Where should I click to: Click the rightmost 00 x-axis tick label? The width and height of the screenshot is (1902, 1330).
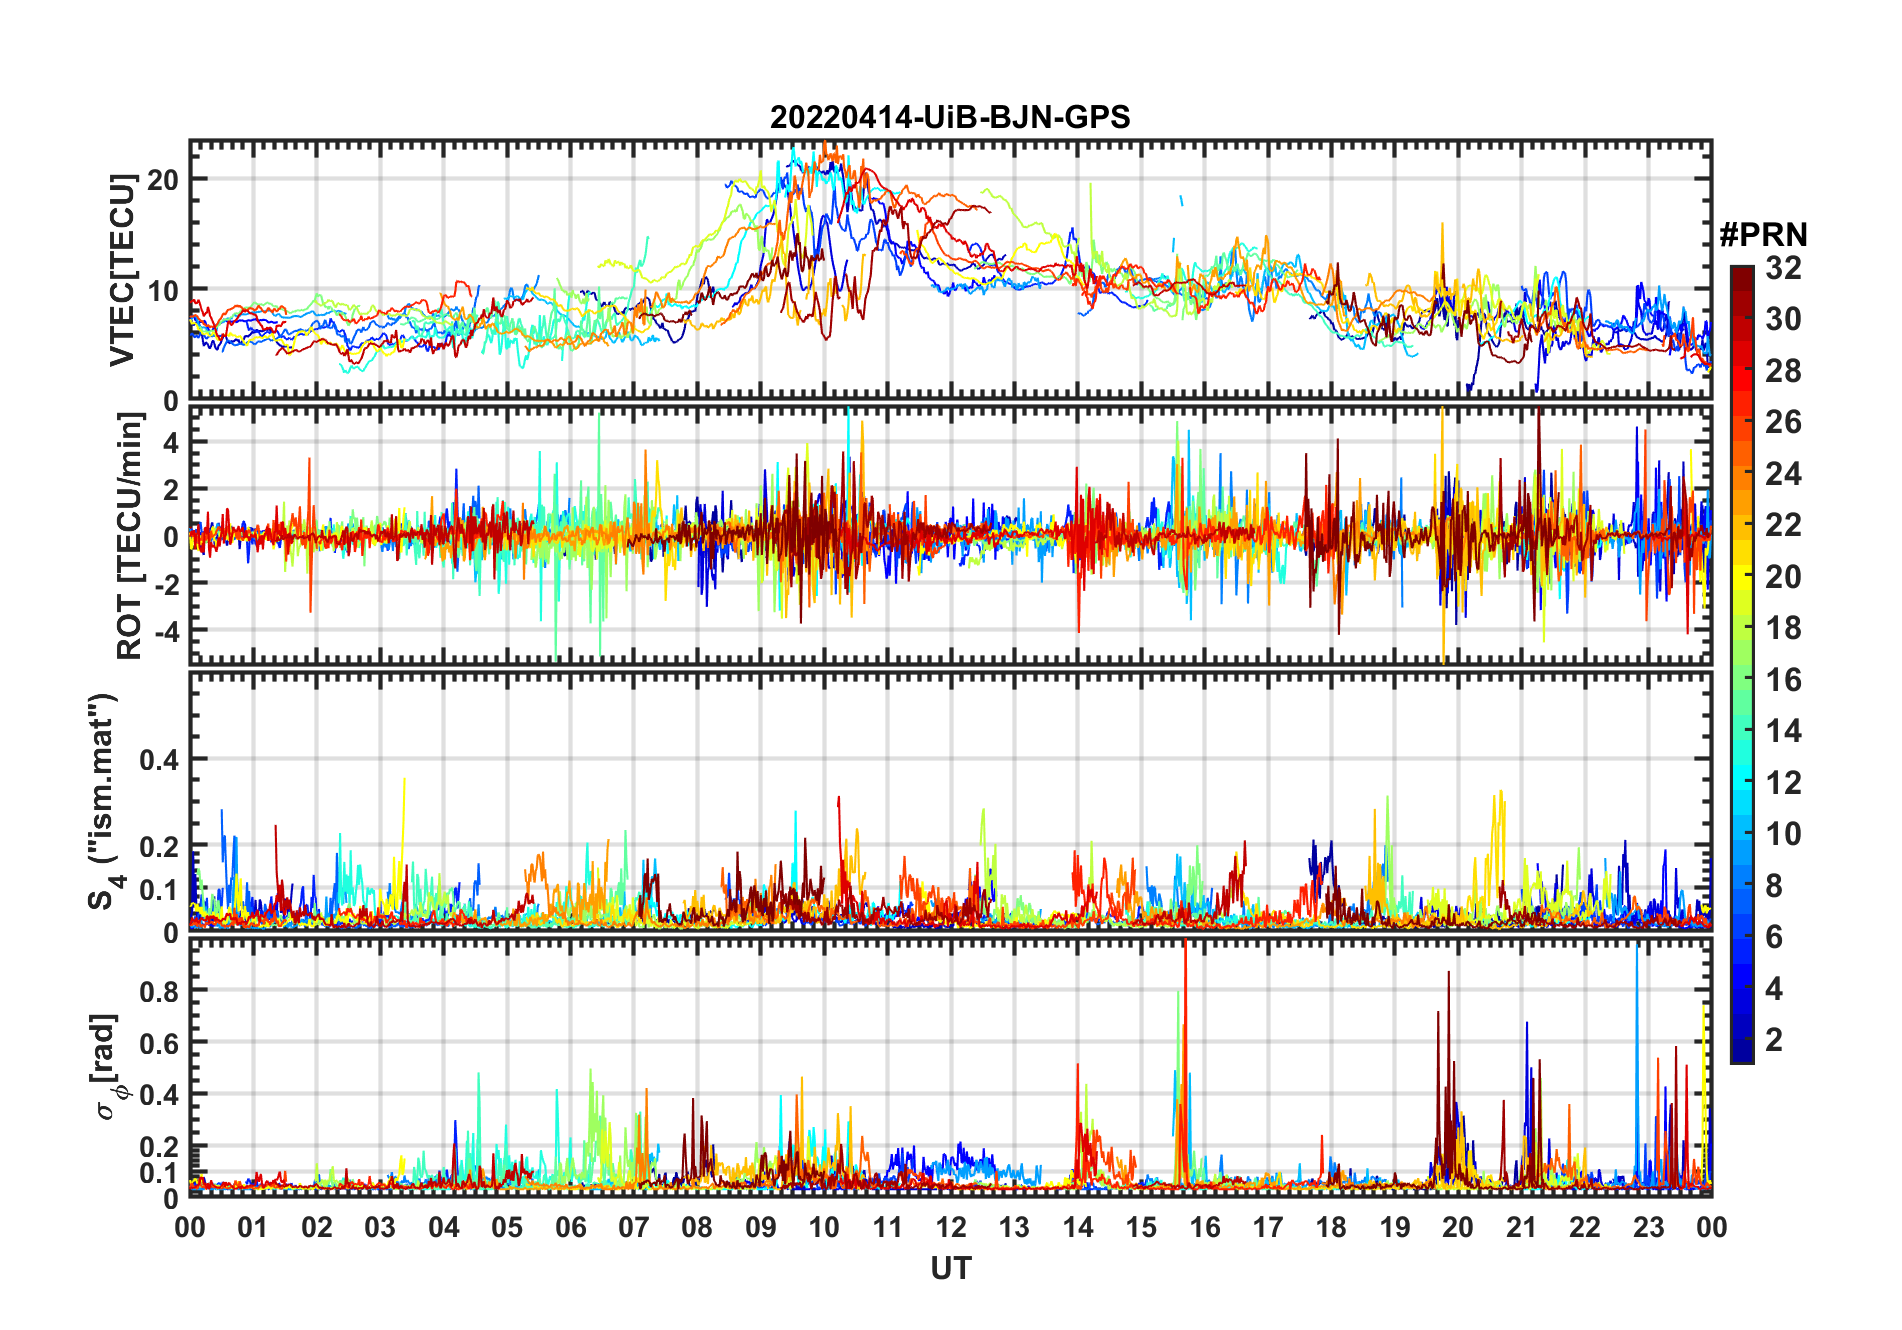(1712, 1227)
